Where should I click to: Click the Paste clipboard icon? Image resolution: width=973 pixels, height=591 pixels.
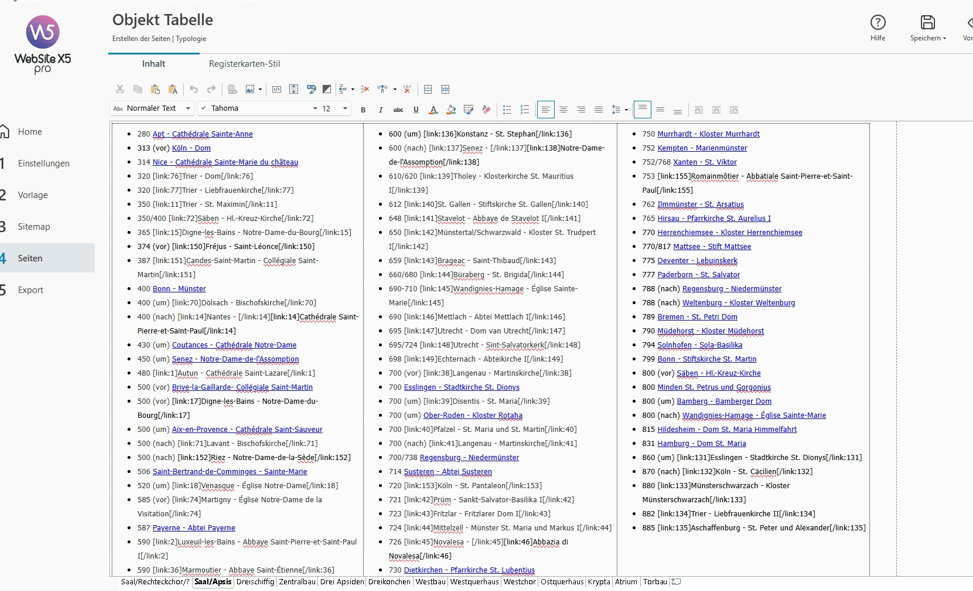(x=155, y=89)
